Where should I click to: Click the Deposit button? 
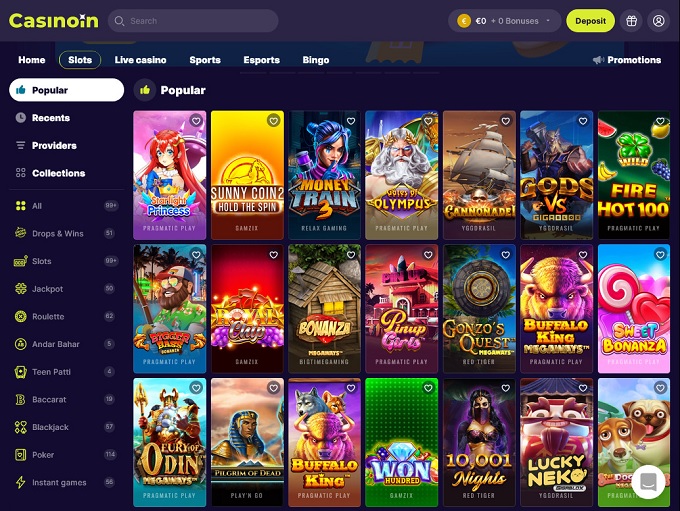point(590,21)
